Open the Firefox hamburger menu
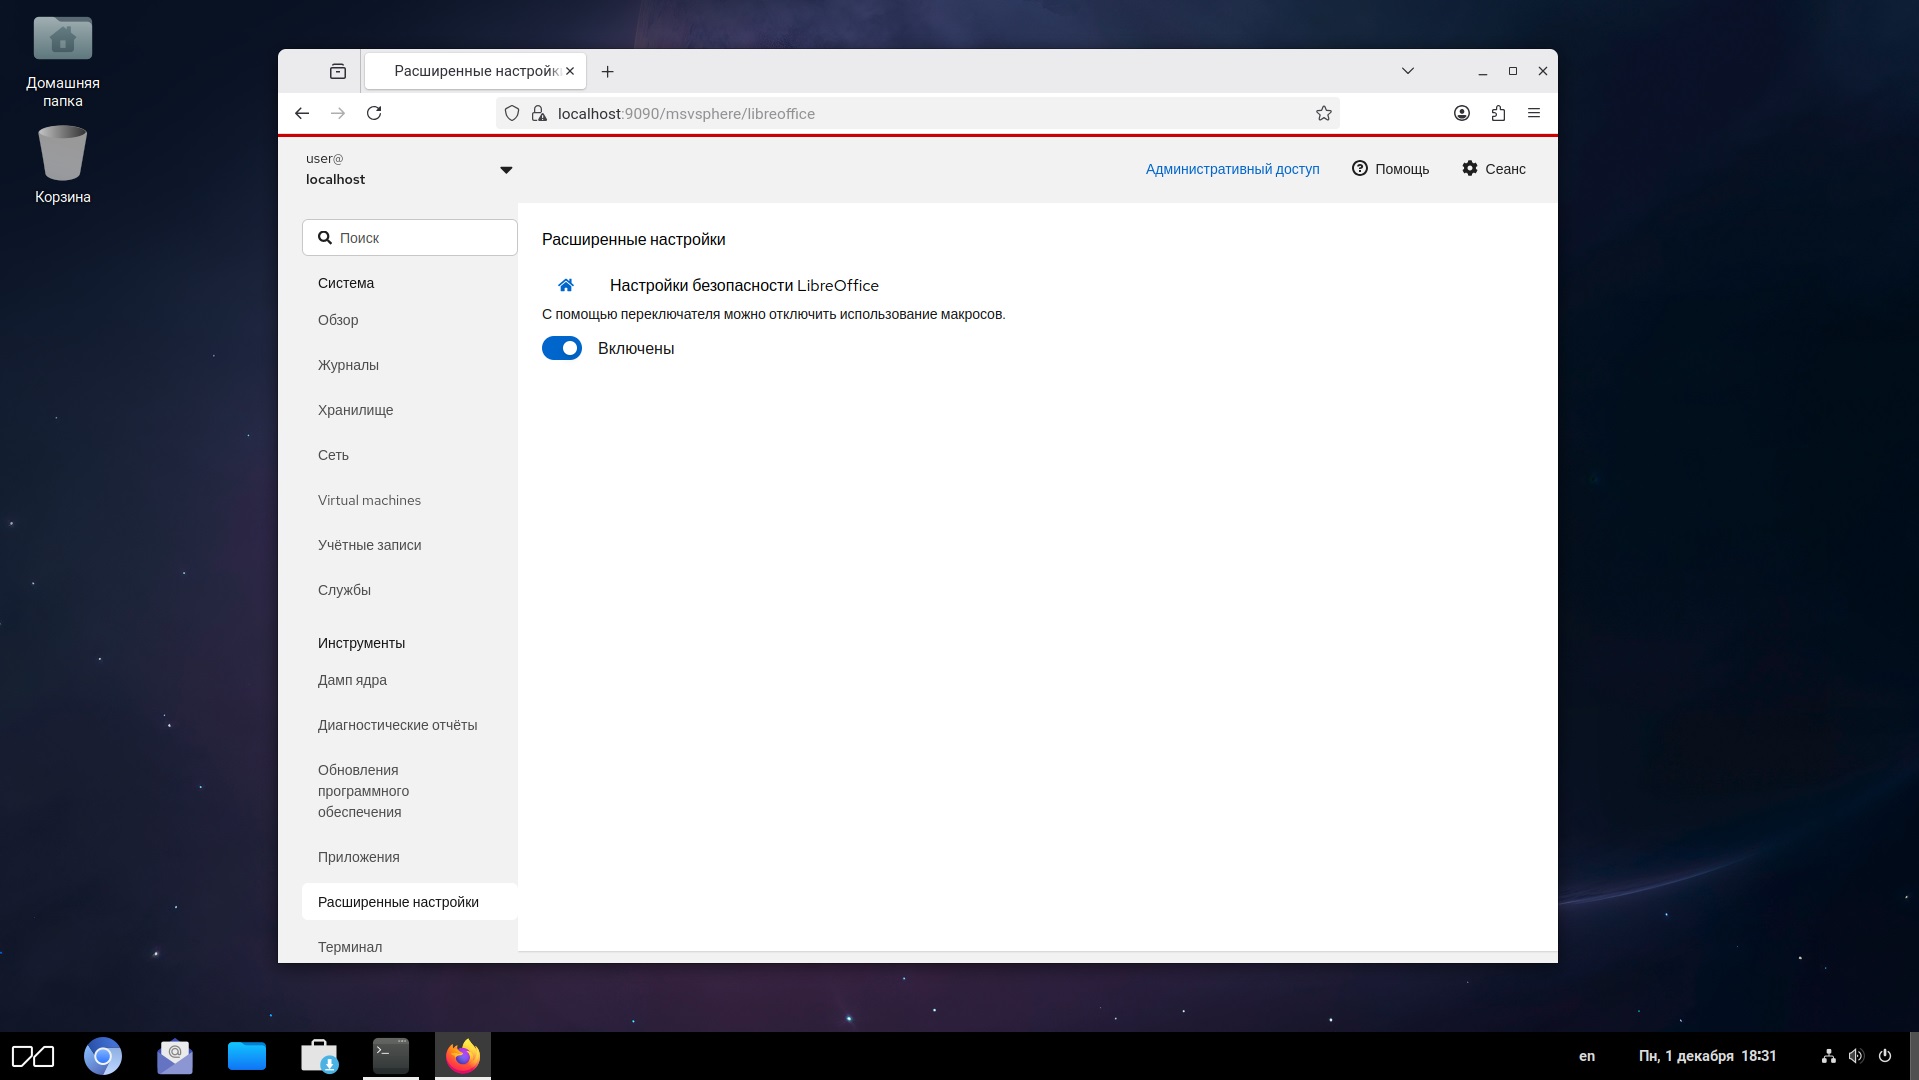This screenshot has height=1080, width=1919. coord(1535,113)
